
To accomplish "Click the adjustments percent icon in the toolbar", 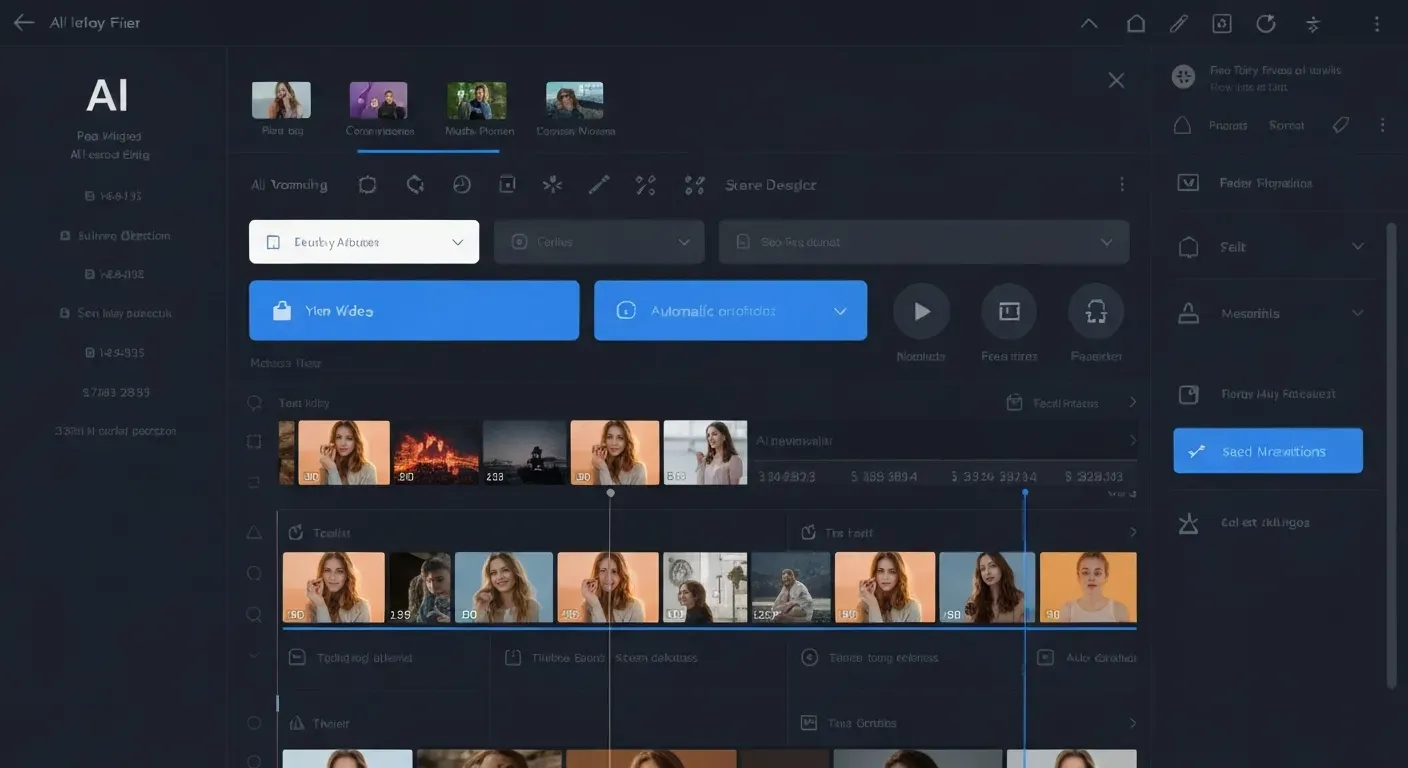I will pyautogui.click(x=645, y=184).
